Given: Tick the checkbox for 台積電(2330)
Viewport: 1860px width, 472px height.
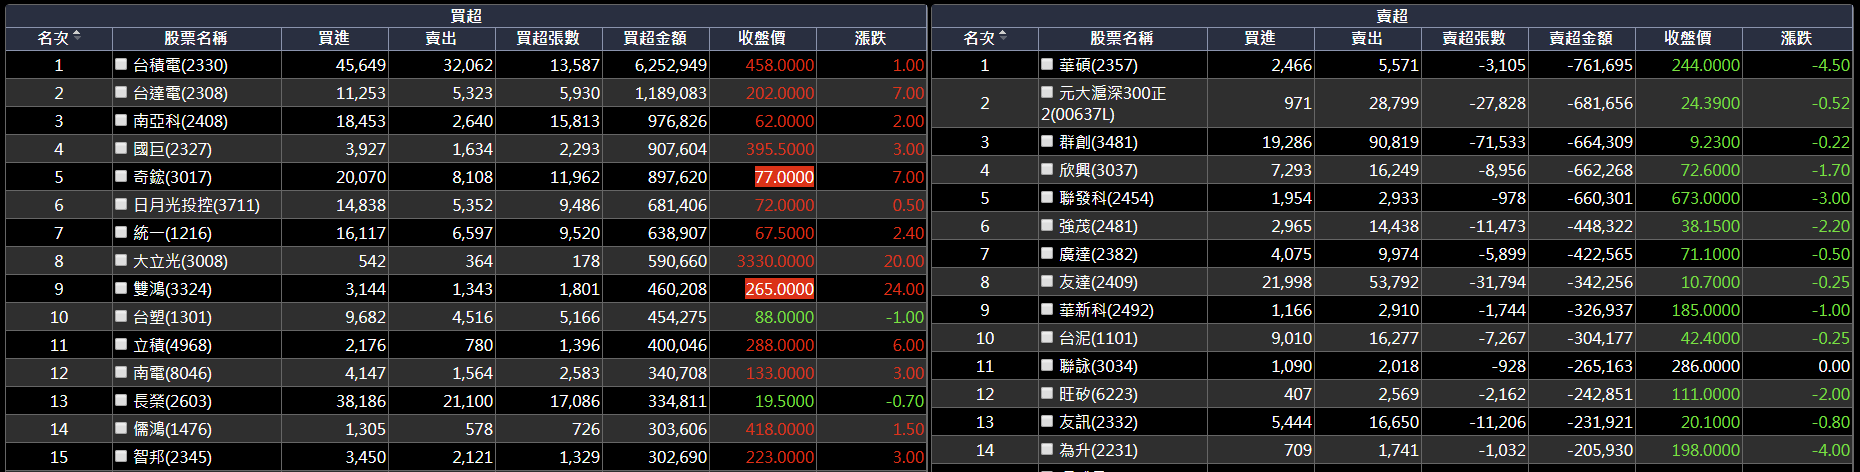Looking at the screenshot, I should tap(121, 63).
